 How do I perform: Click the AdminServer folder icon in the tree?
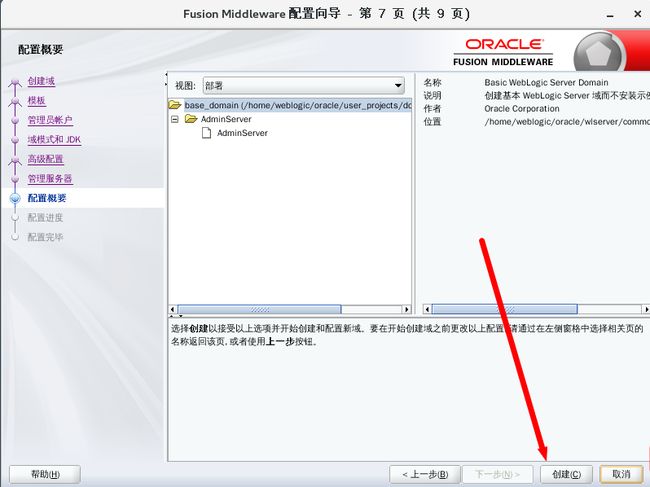191,119
